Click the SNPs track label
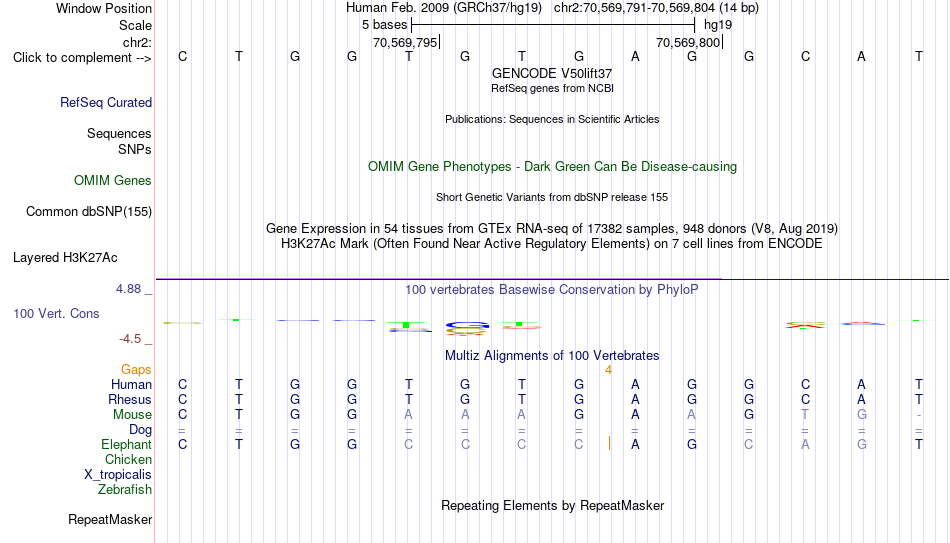The image size is (950, 543). click(x=135, y=149)
